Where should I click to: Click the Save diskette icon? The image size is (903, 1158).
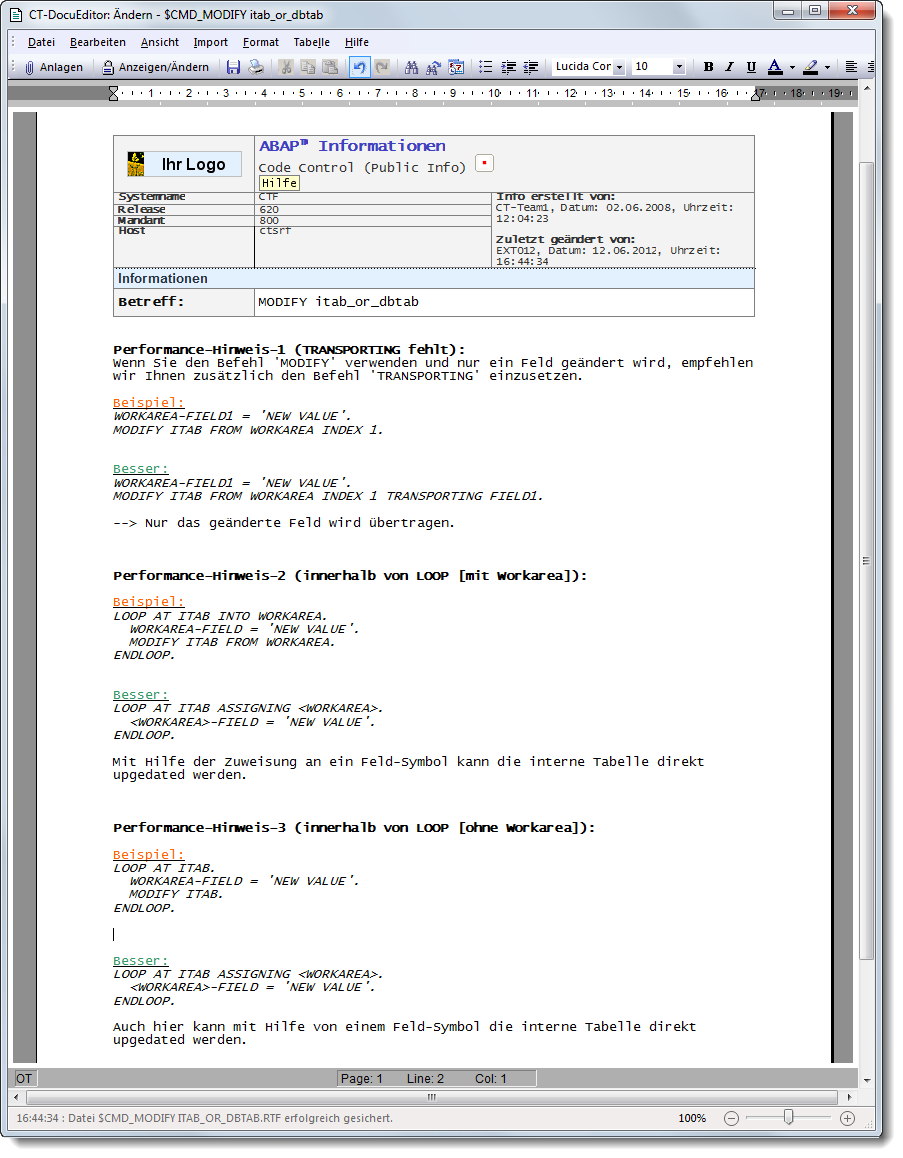[233, 67]
